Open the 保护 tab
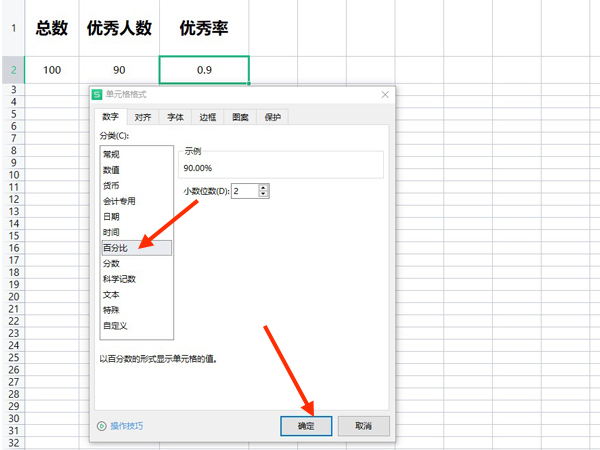The width and height of the screenshot is (600, 450). [x=272, y=117]
